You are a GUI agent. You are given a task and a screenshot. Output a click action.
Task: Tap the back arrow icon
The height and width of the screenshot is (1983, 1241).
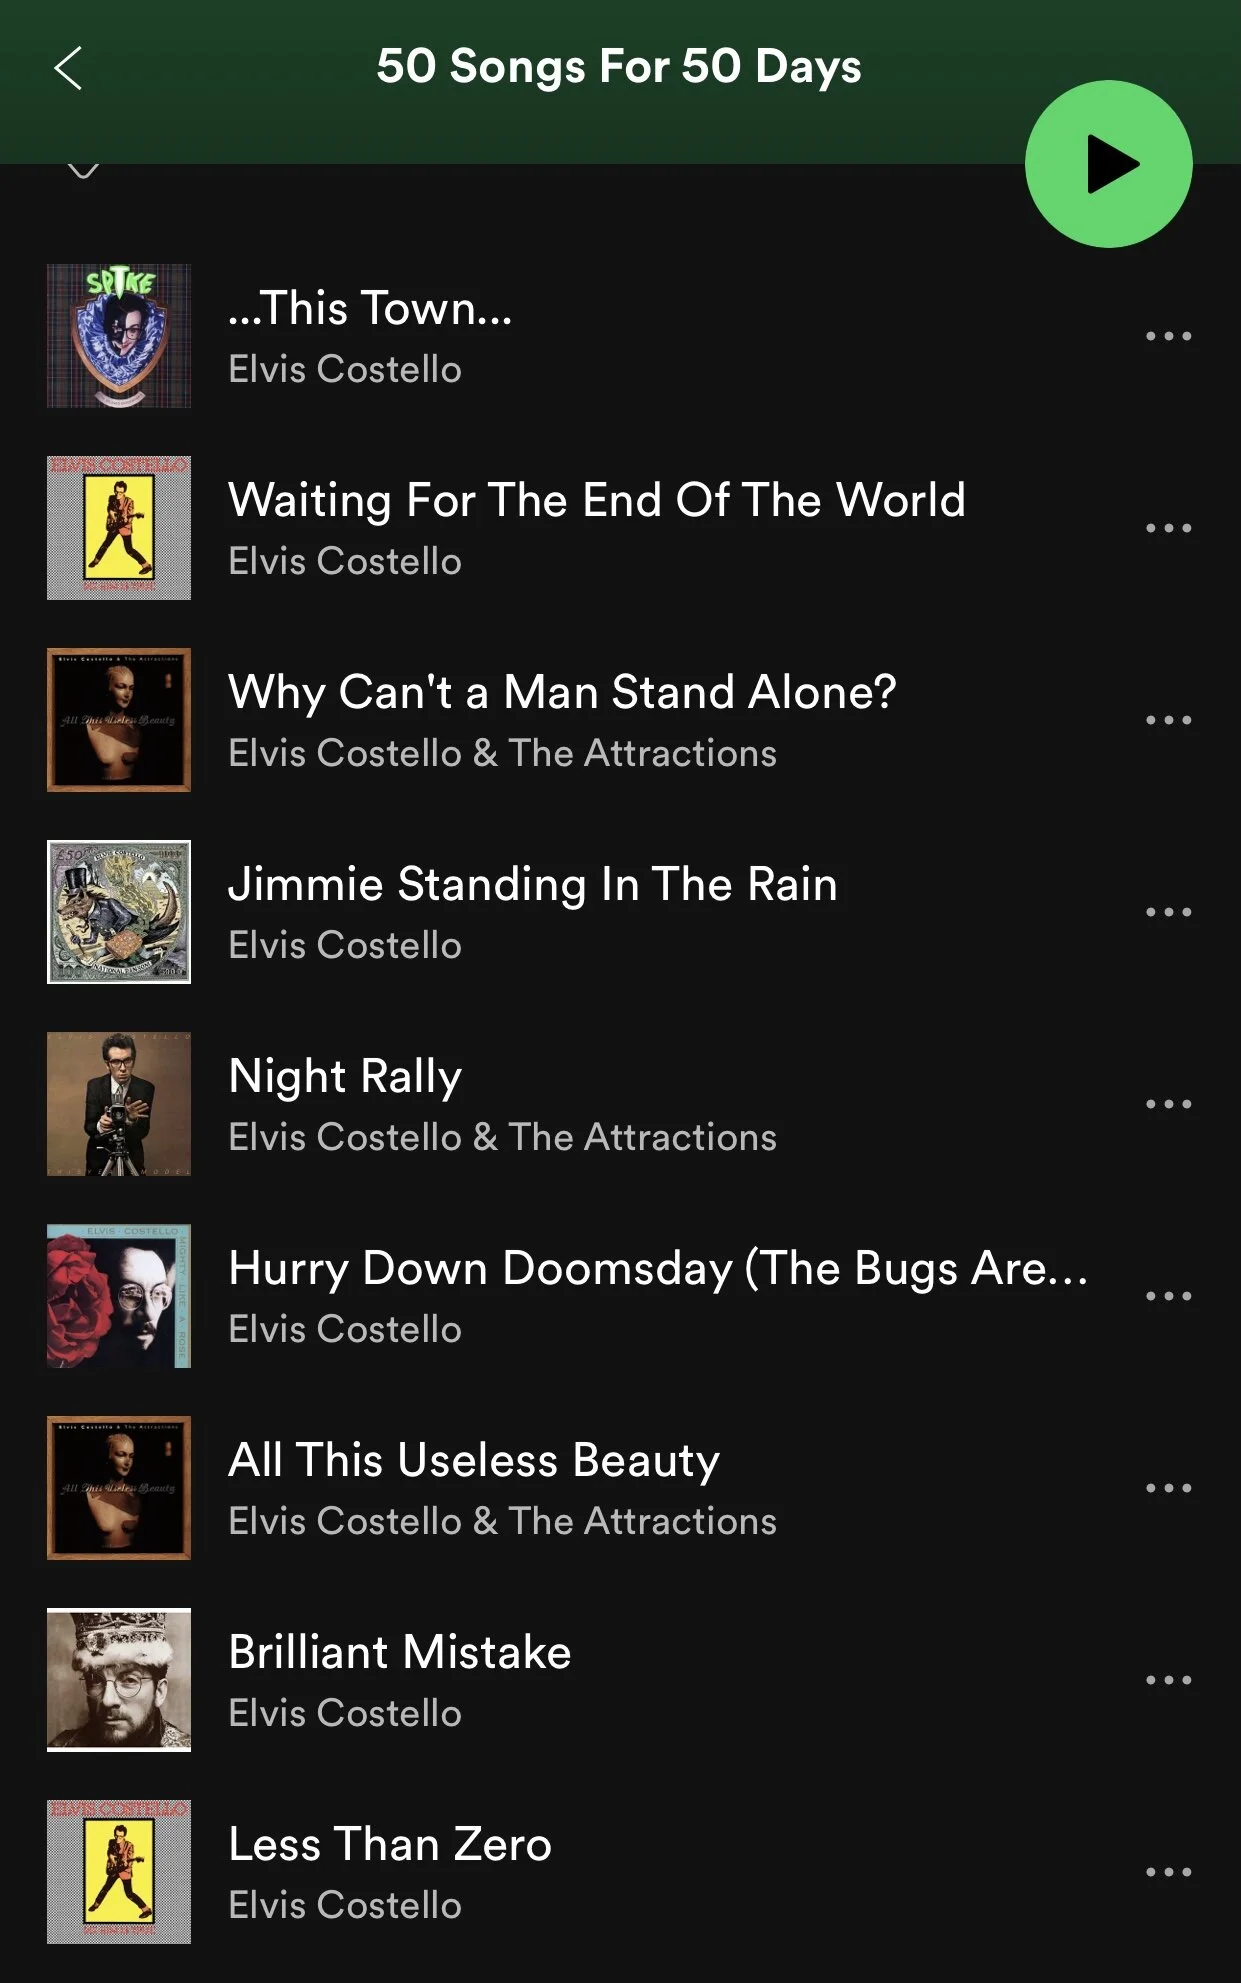[68, 68]
